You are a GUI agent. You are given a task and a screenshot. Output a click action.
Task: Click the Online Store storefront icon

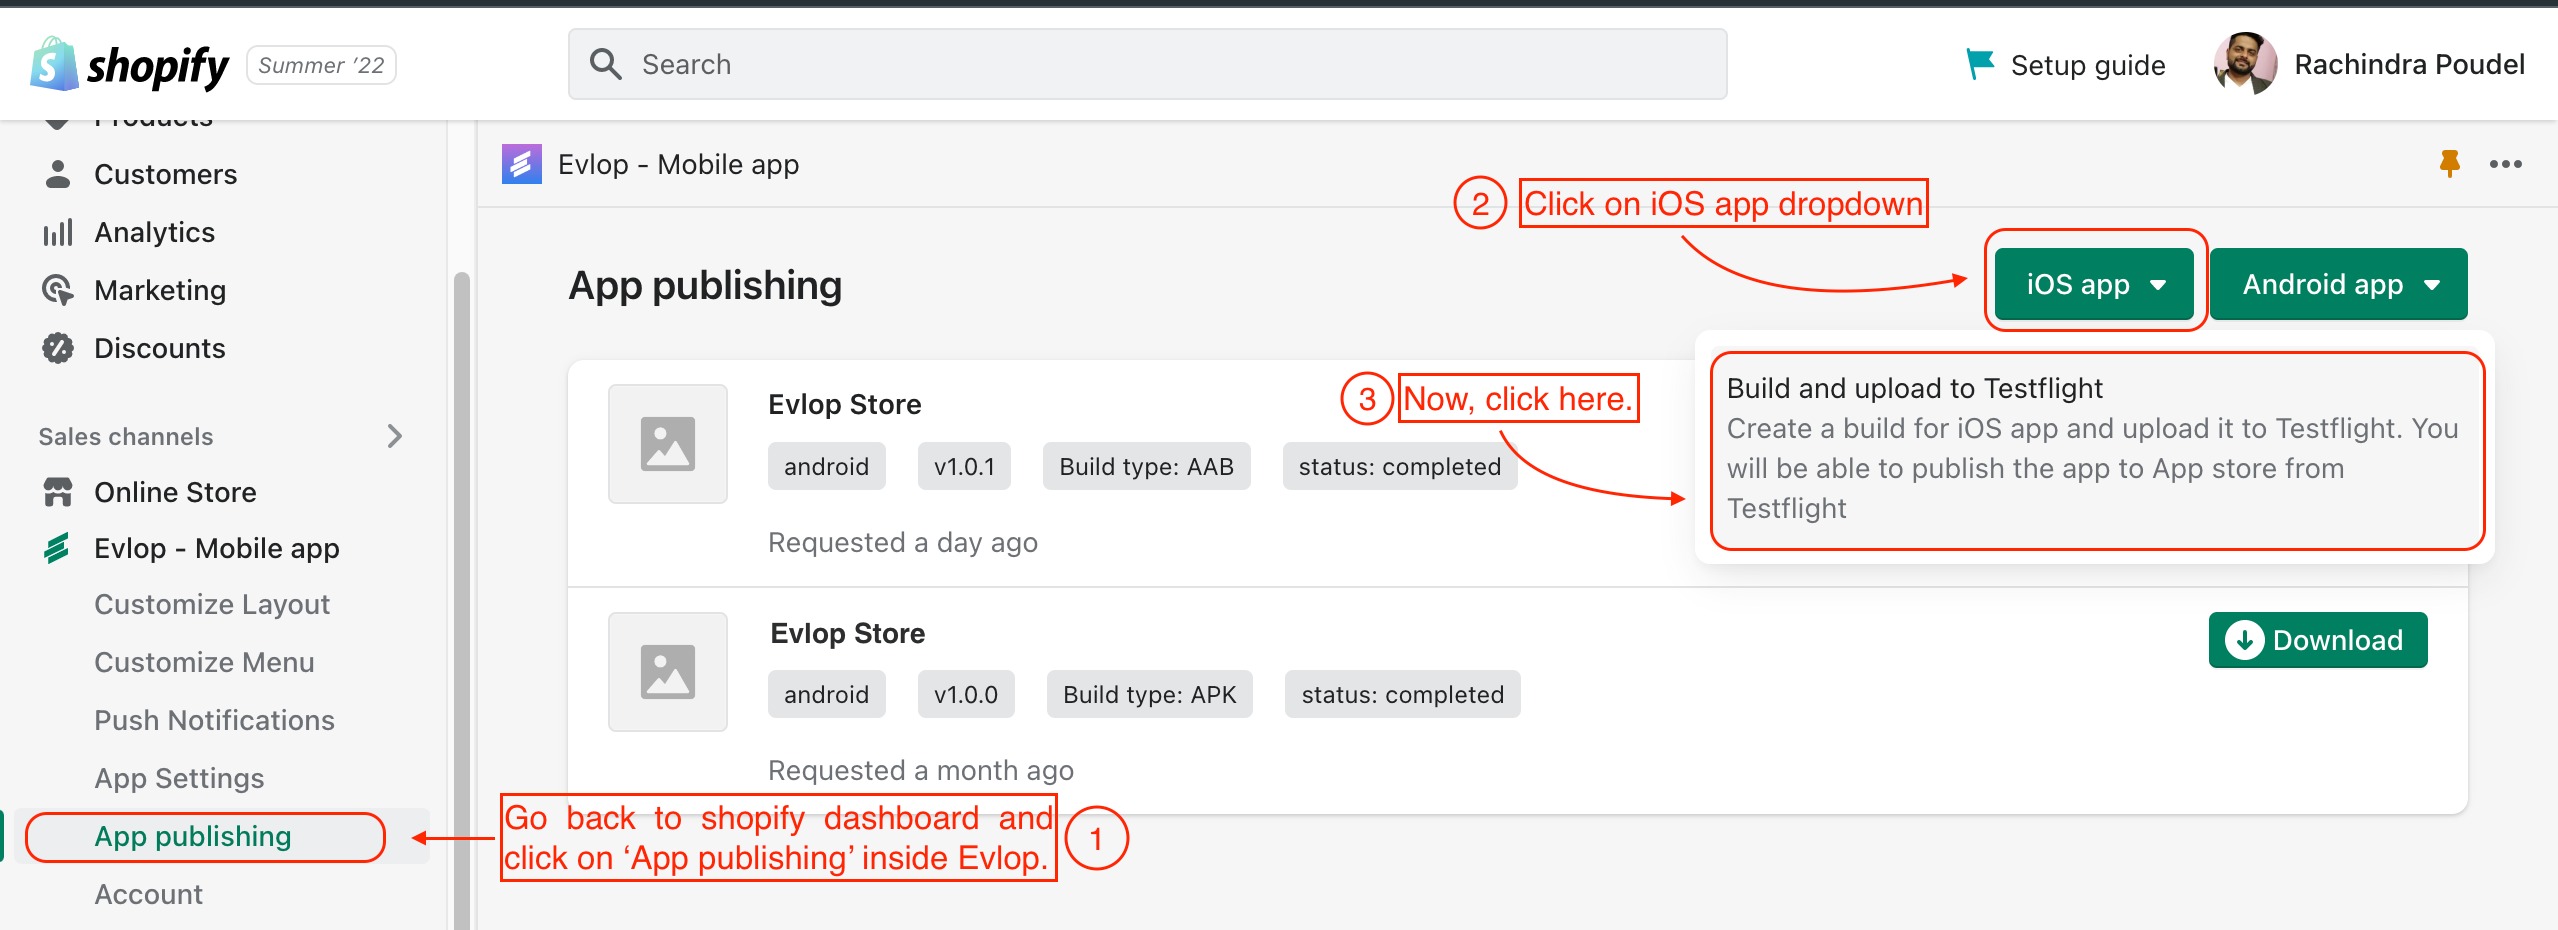point(58,492)
